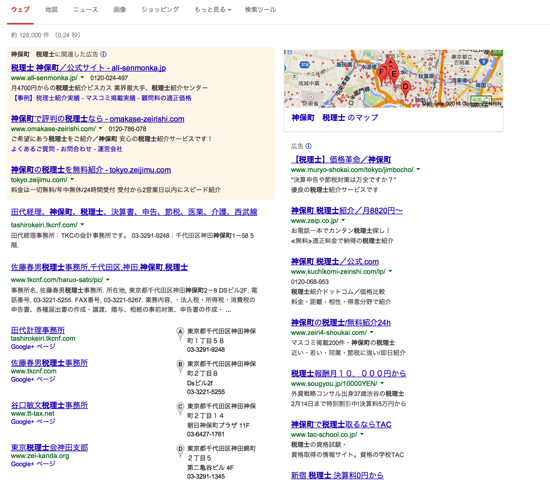
Task: Expand dropdown arrow beside kuchikomi-zeirishi.com URL
Action: pos(390,271)
